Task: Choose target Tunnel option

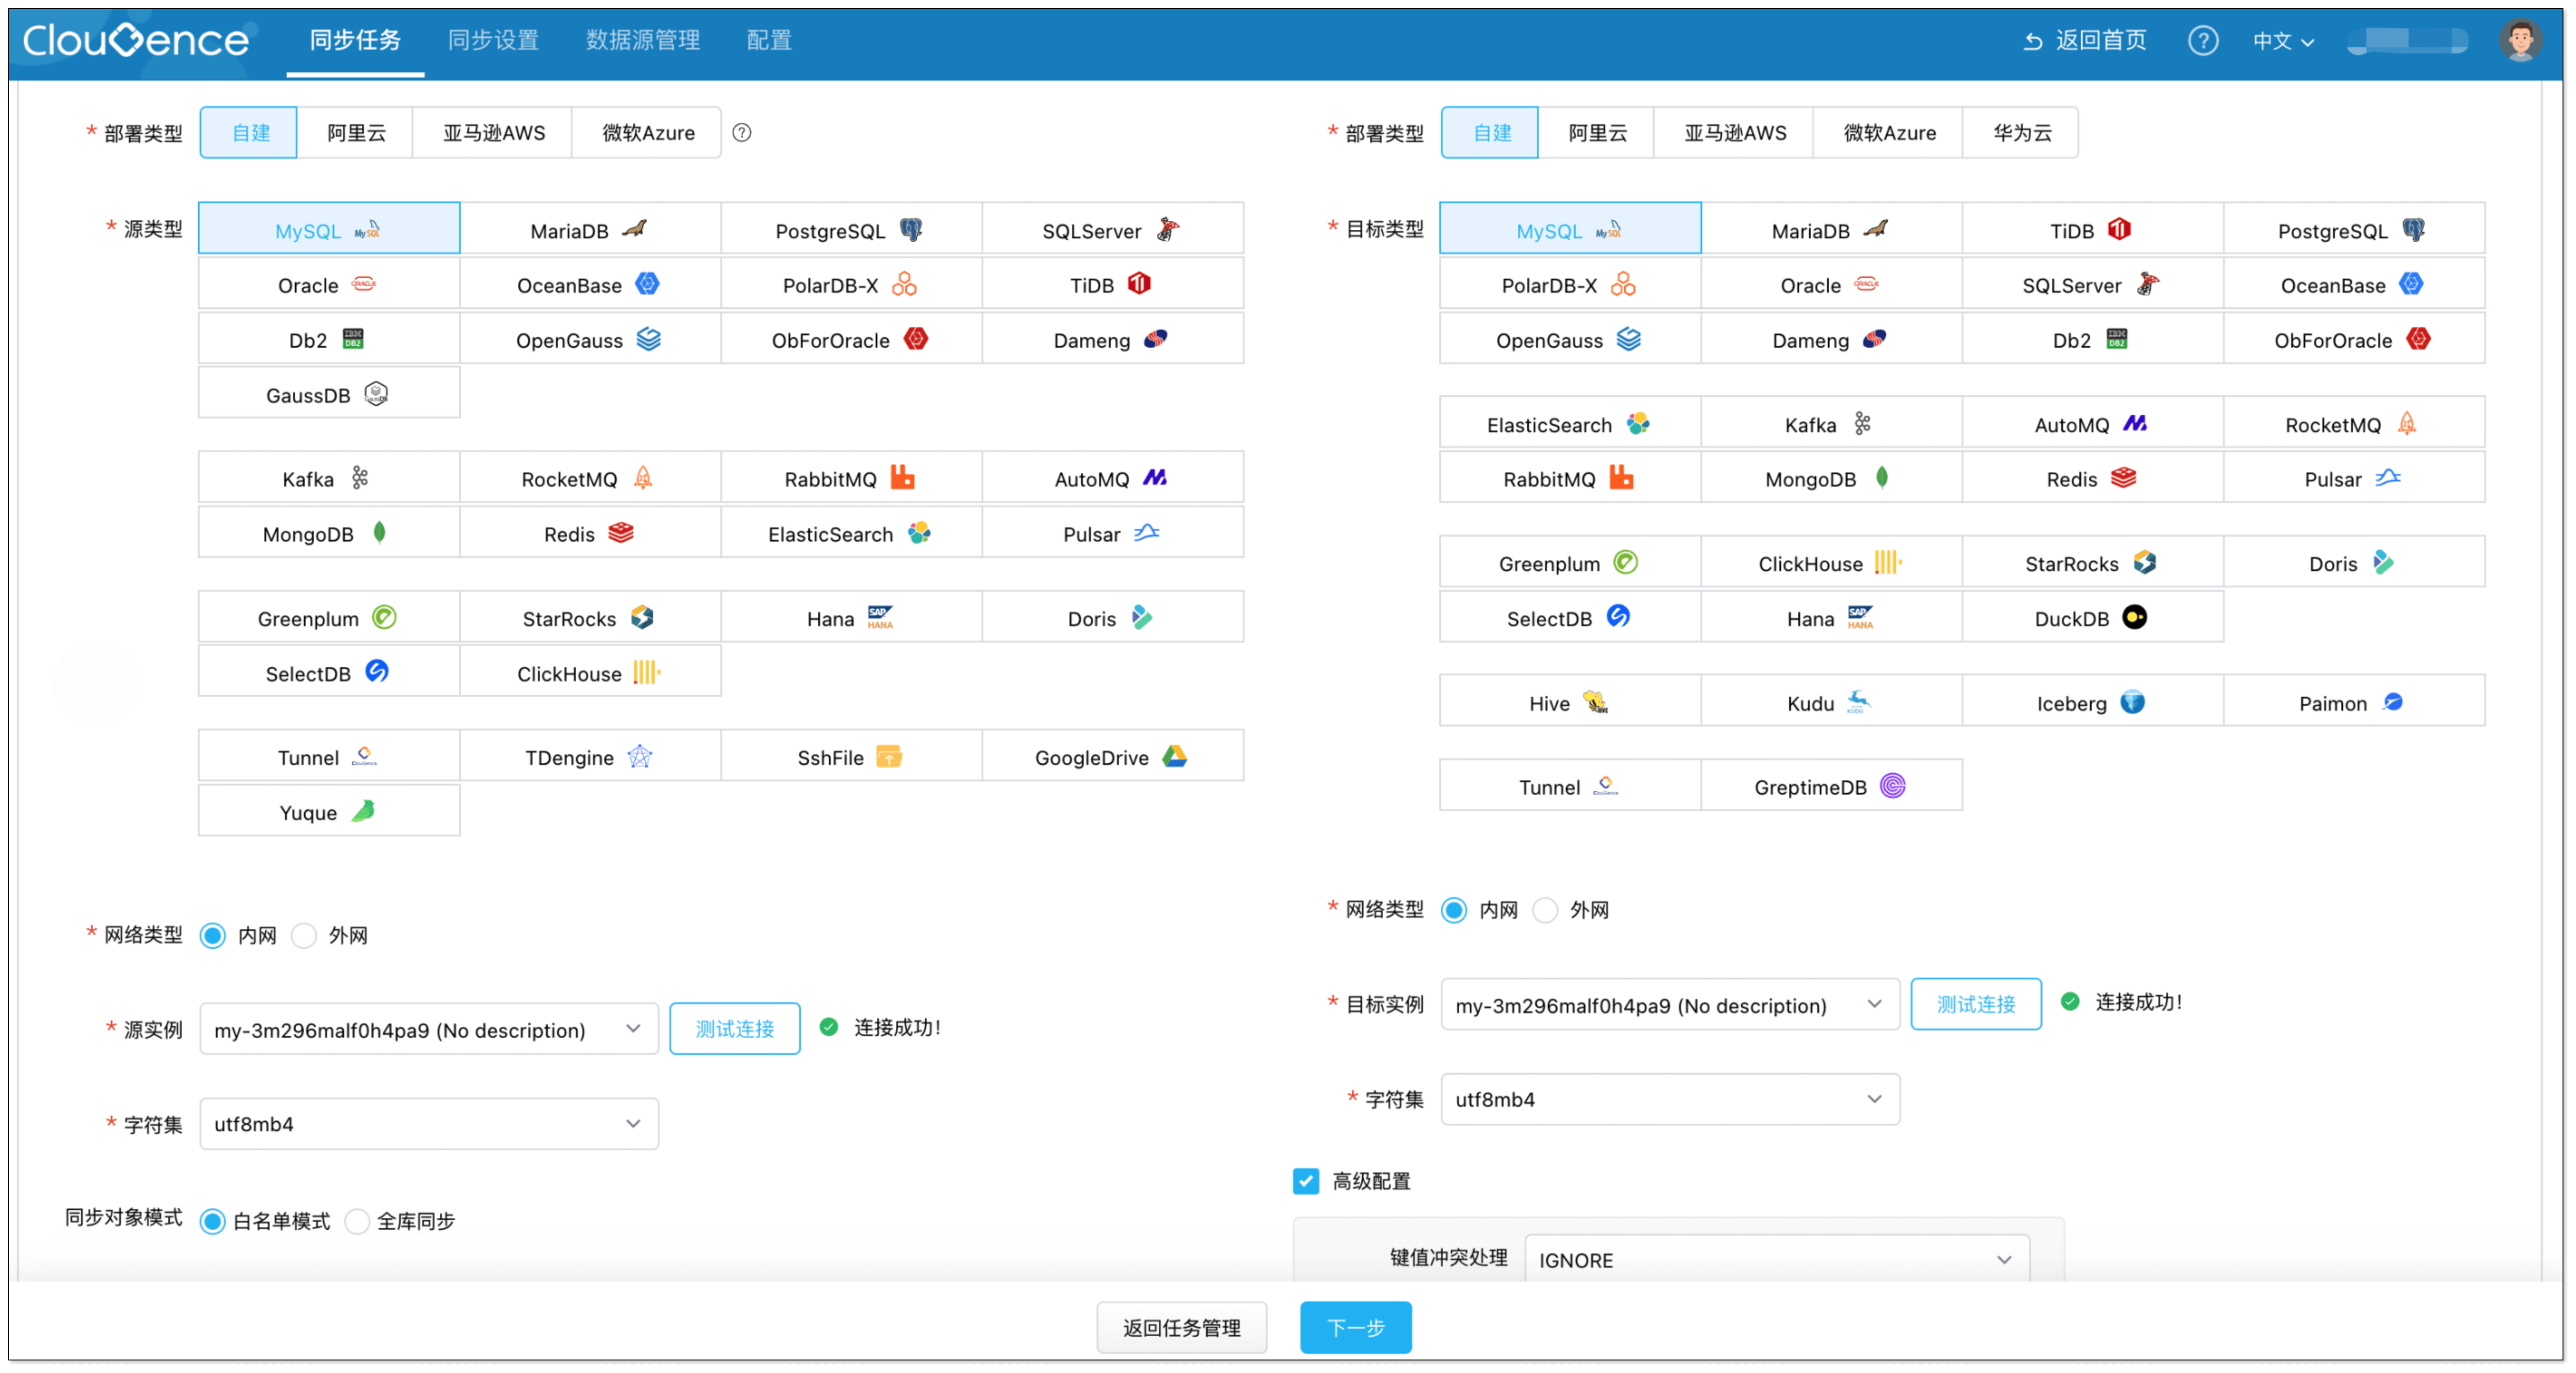Action: (1570, 786)
